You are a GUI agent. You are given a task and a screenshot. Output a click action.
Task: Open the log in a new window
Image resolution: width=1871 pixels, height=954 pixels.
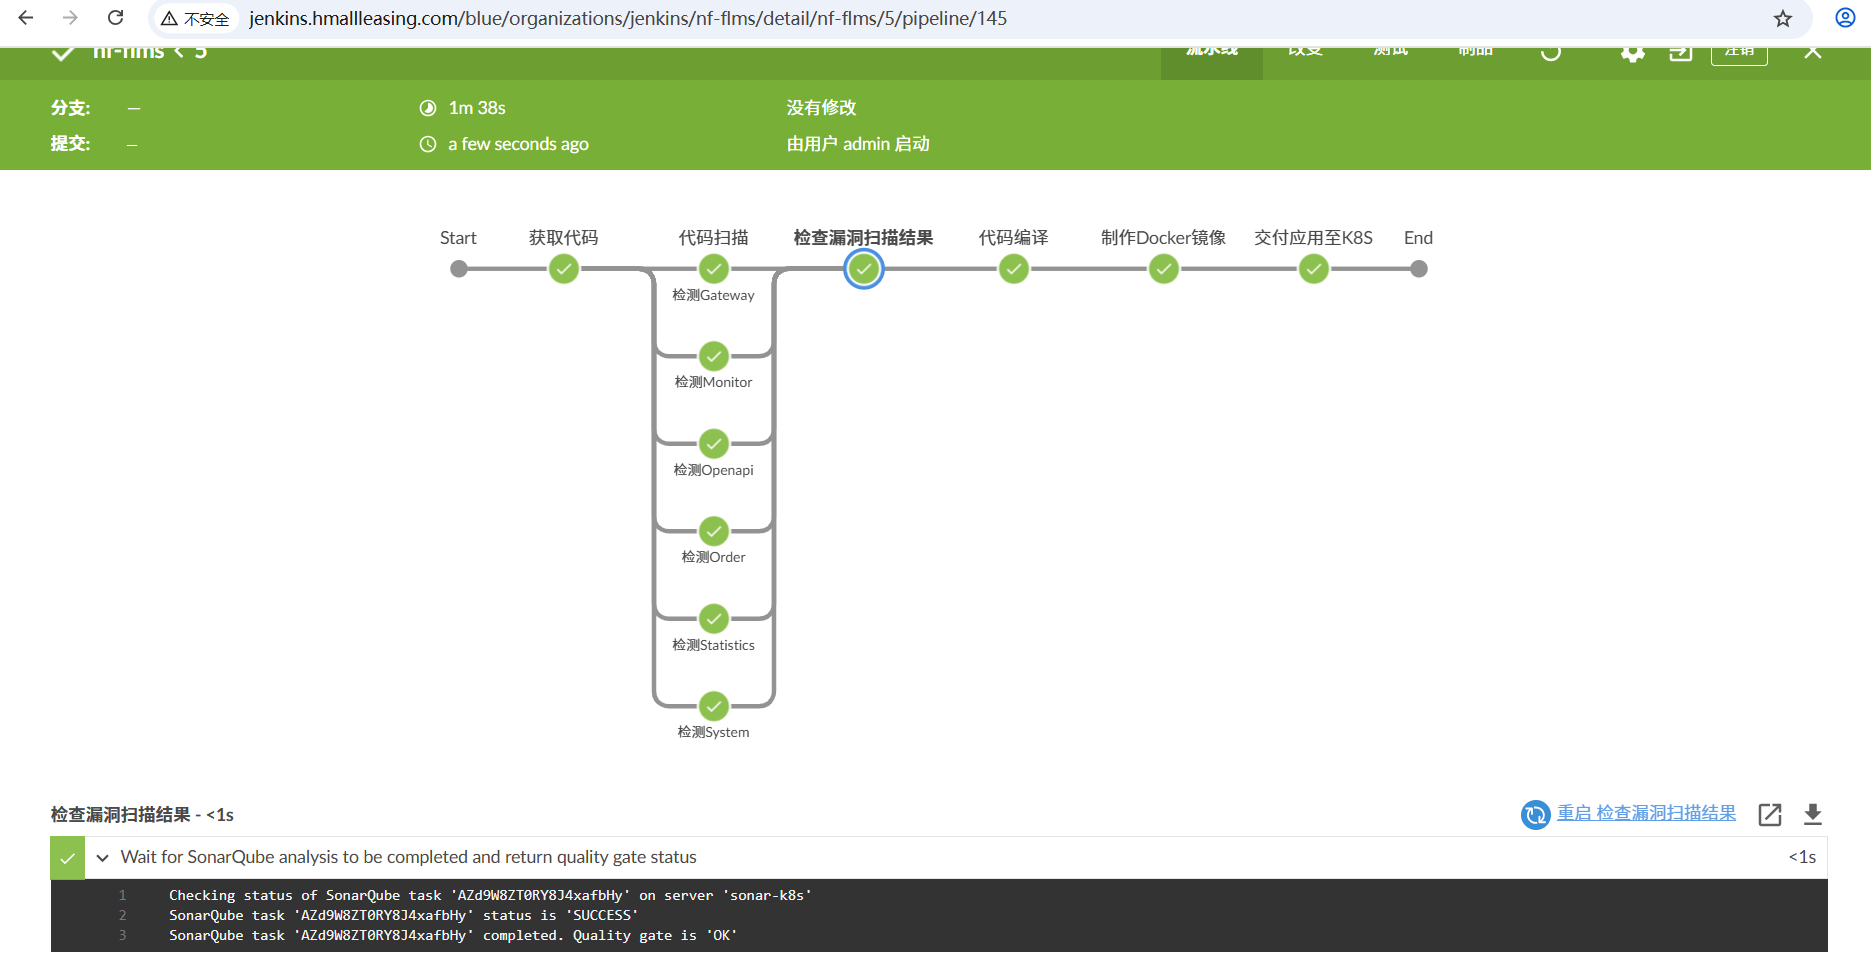(x=1769, y=814)
